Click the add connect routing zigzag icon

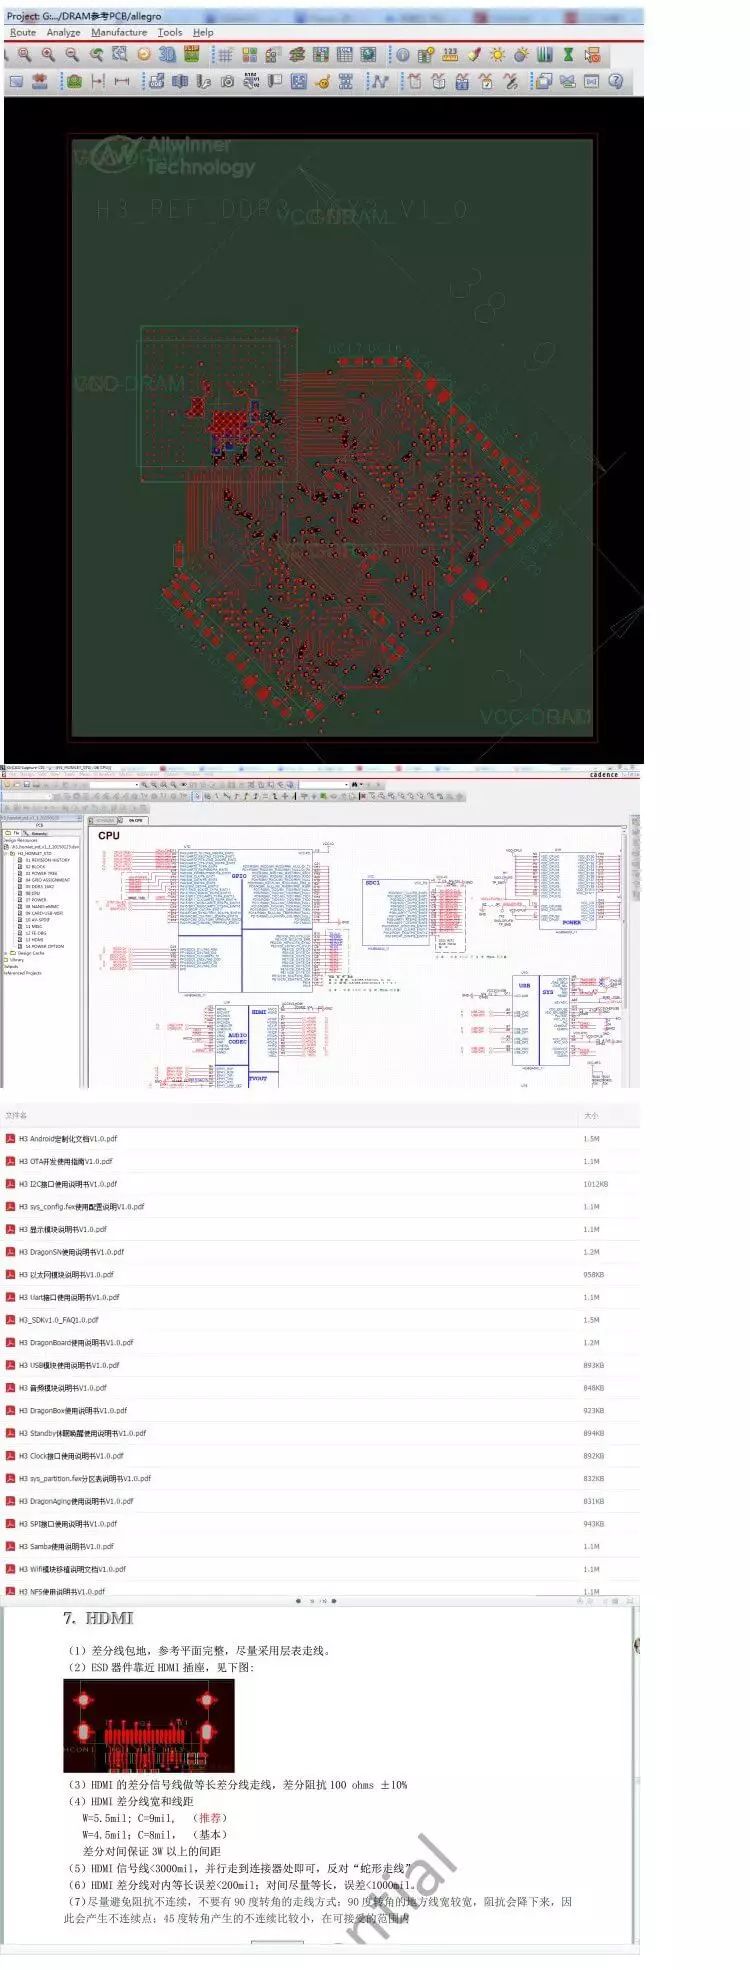[381, 81]
